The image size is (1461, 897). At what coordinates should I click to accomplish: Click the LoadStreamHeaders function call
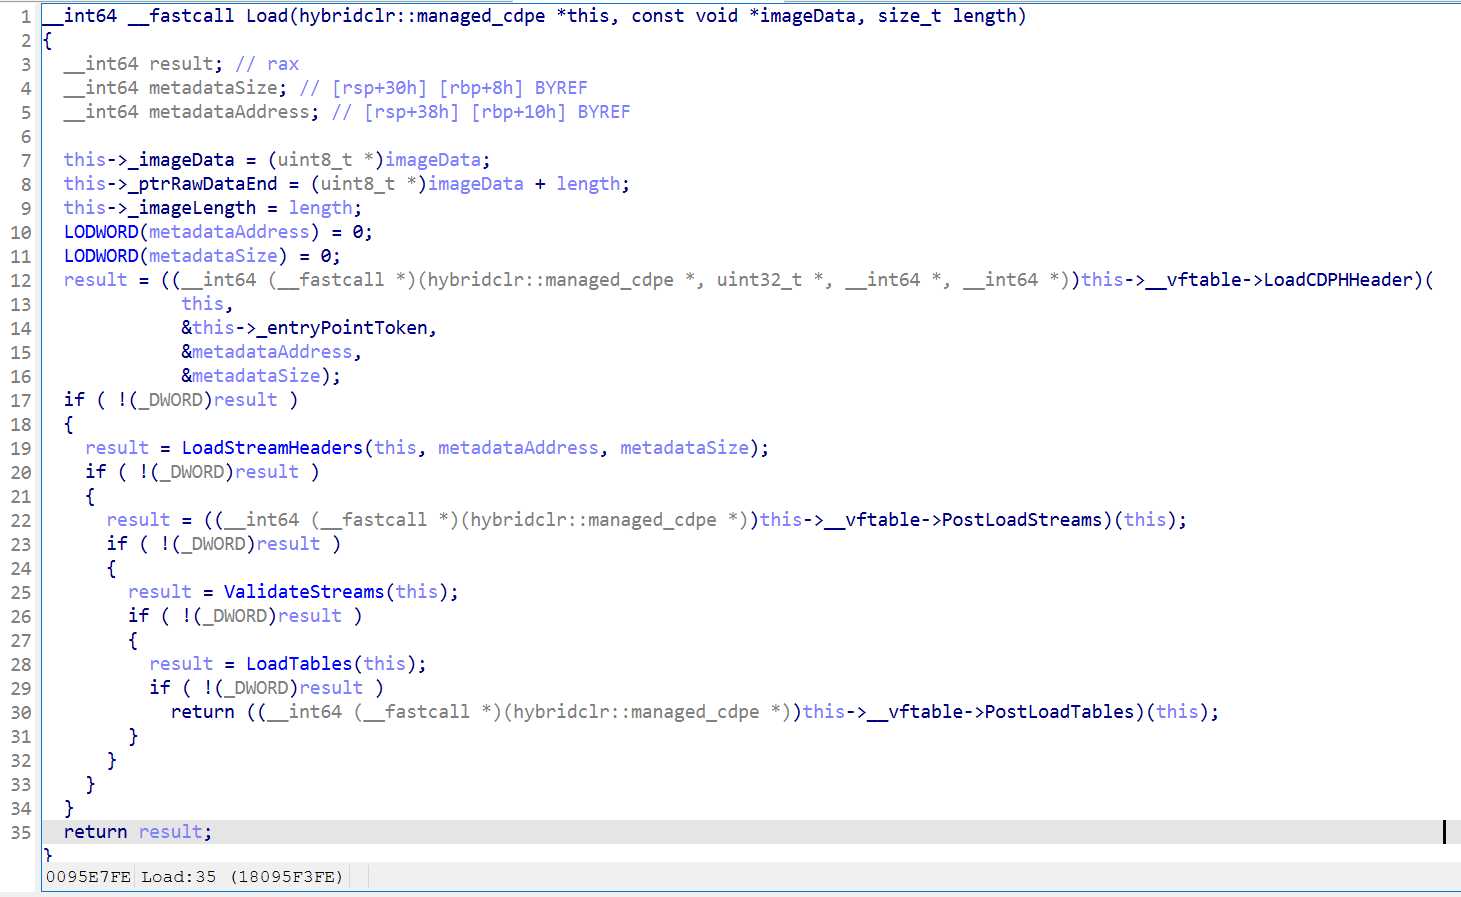point(272,448)
